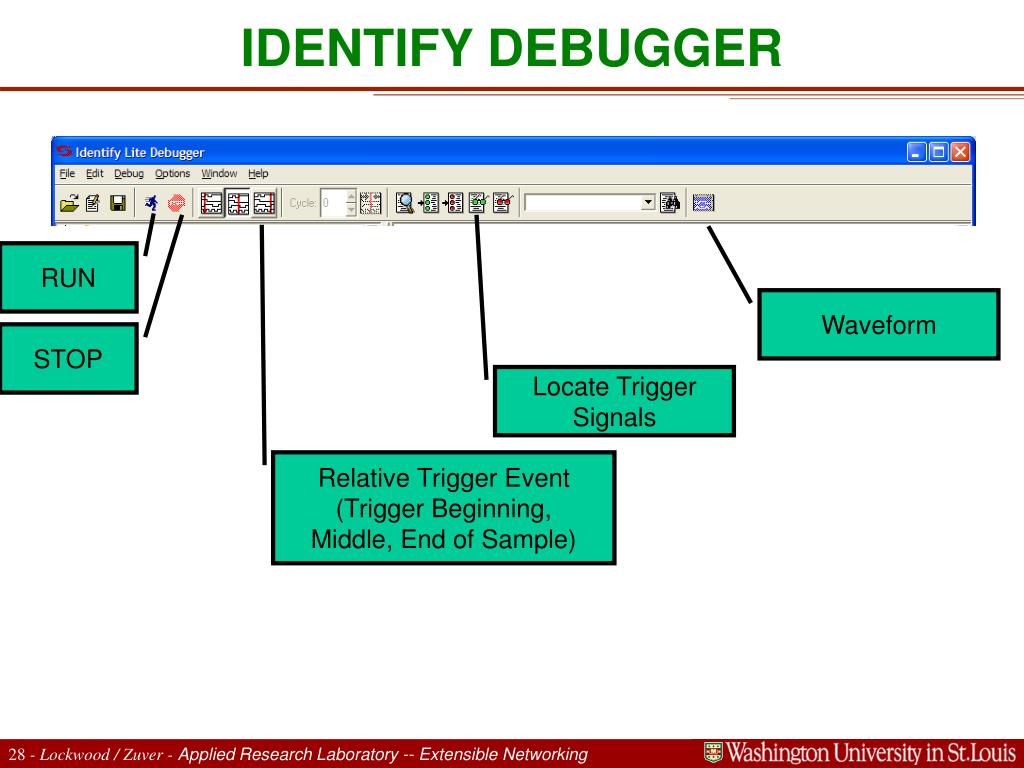Select trigger at end of sample
The height and width of the screenshot is (768, 1024).
(x=264, y=203)
